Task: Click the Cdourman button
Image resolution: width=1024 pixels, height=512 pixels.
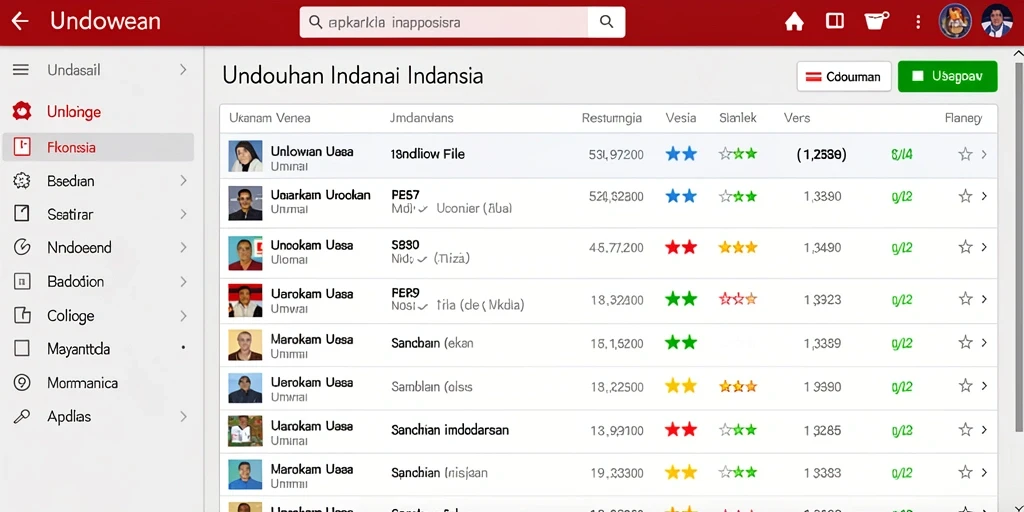Action: pos(844,76)
